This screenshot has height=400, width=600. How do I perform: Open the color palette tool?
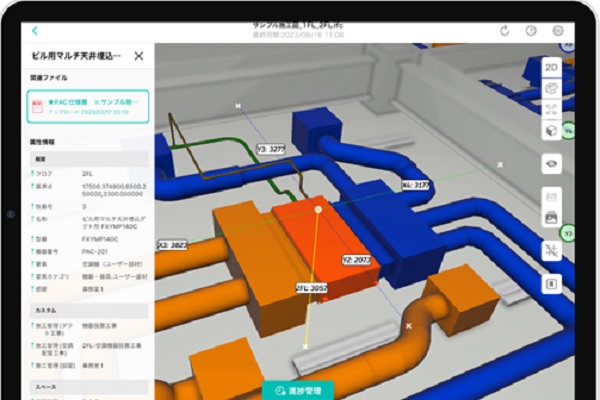coord(550,89)
